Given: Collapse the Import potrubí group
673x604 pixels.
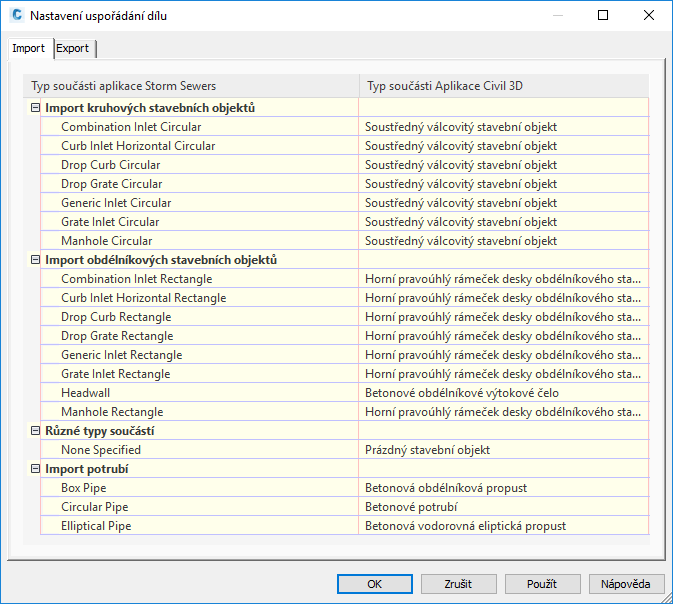Looking at the screenshot, I should tap(35, 469).
